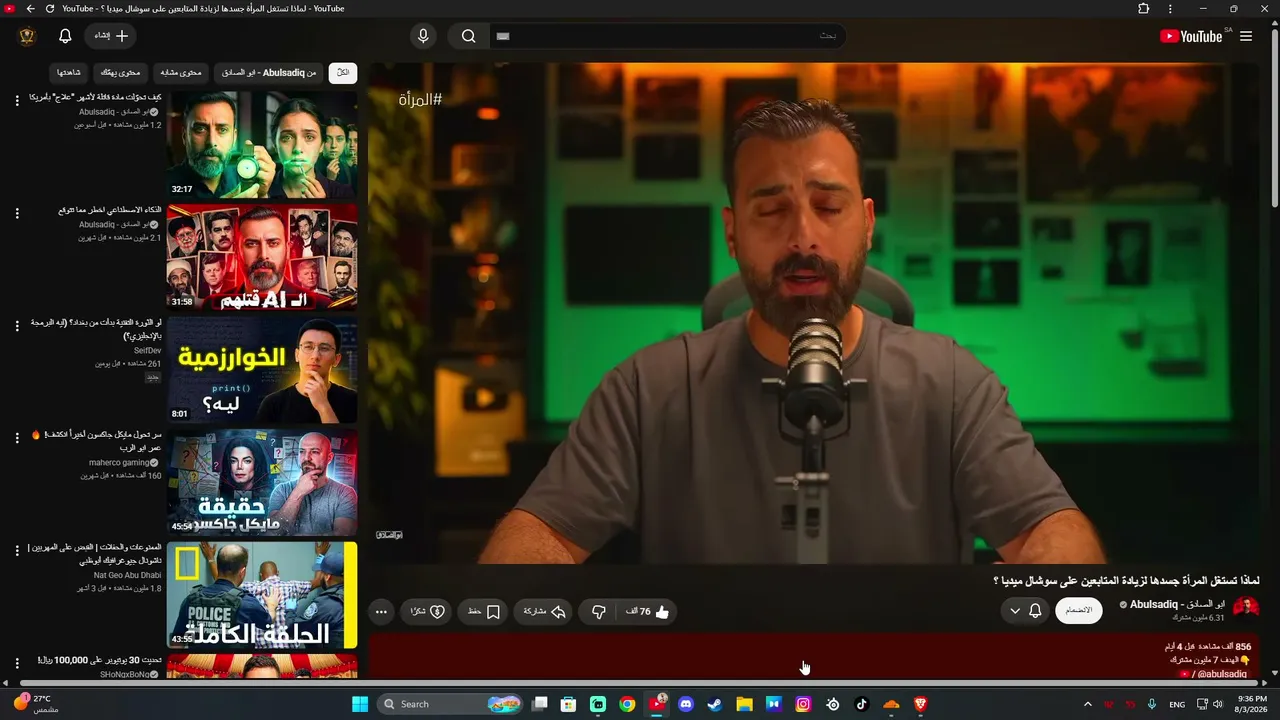Open TikTok from the taskbar
The width and height of the screenshot is (1280, 720).
coord(862,704)
